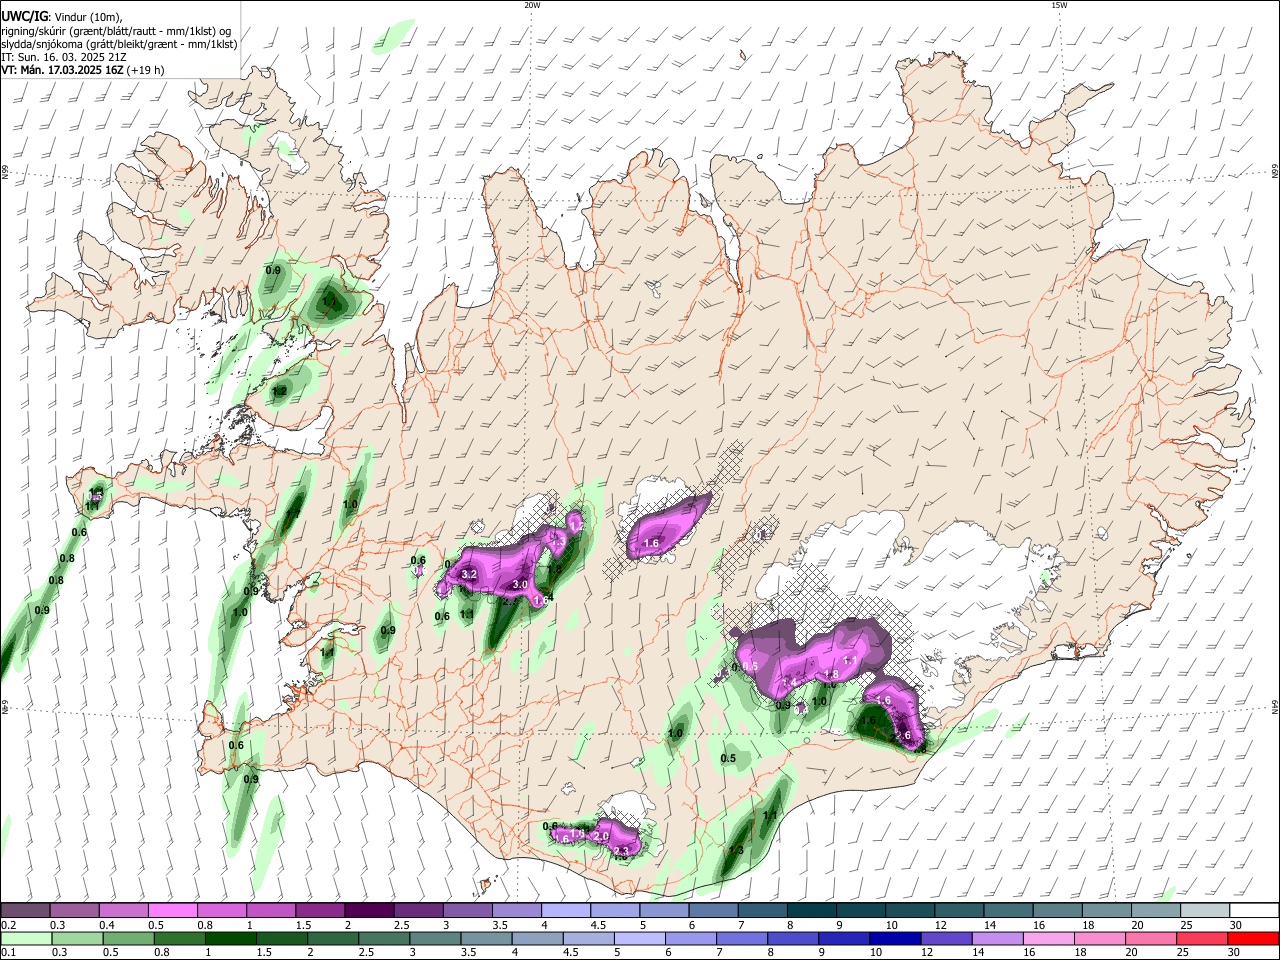Click the 'UWC/IG: Vindur (10m),' title text
Screen dimensions: 1280x960
pyautogui.click(x=62, y=17)
